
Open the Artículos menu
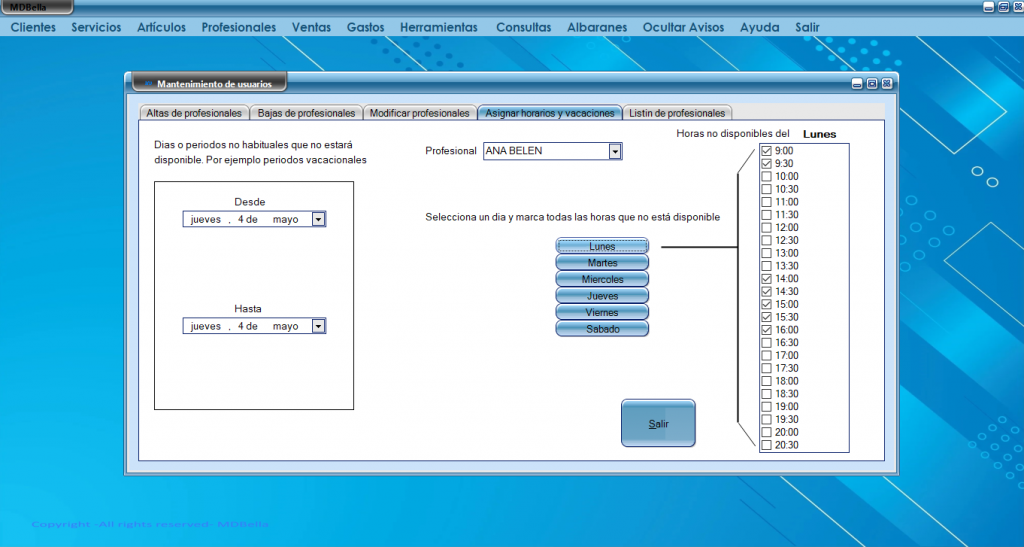(161, 27)
